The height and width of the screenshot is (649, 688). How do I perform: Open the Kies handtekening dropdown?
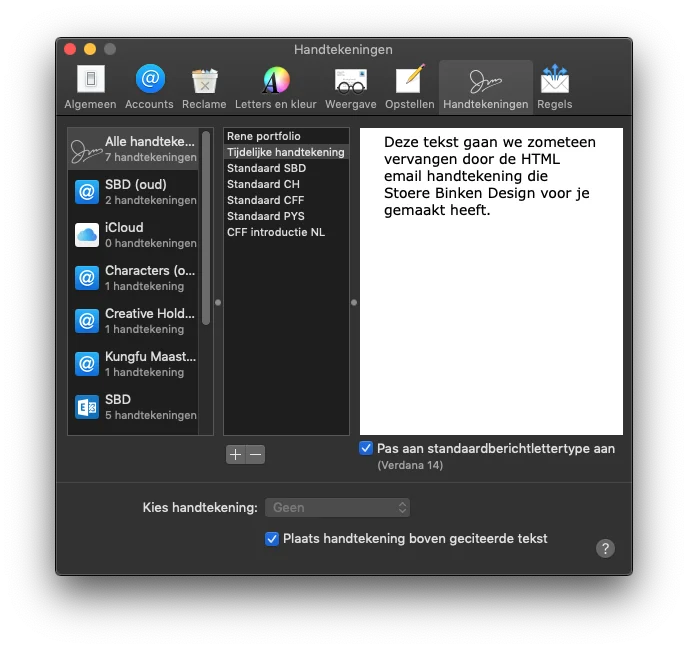[x=337, y=508]
